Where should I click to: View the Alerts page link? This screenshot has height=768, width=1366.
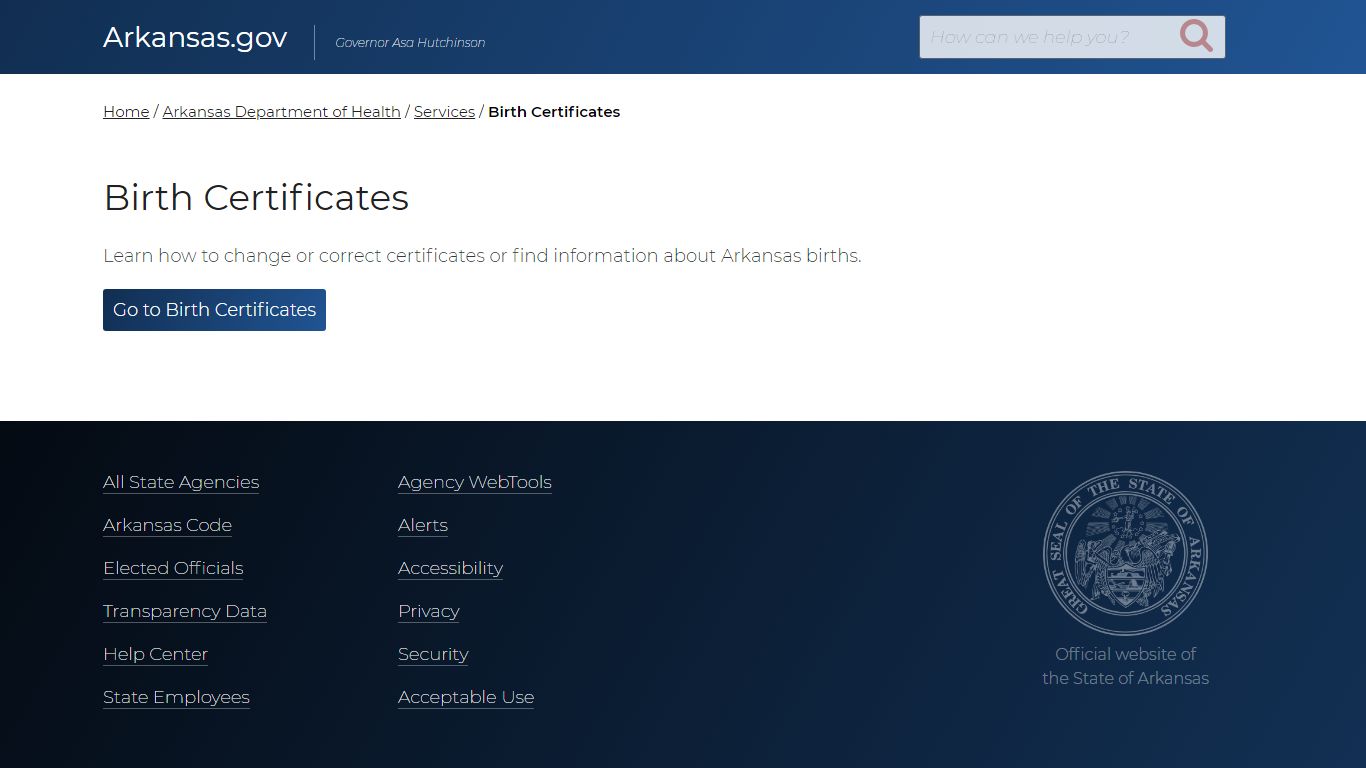423,525
